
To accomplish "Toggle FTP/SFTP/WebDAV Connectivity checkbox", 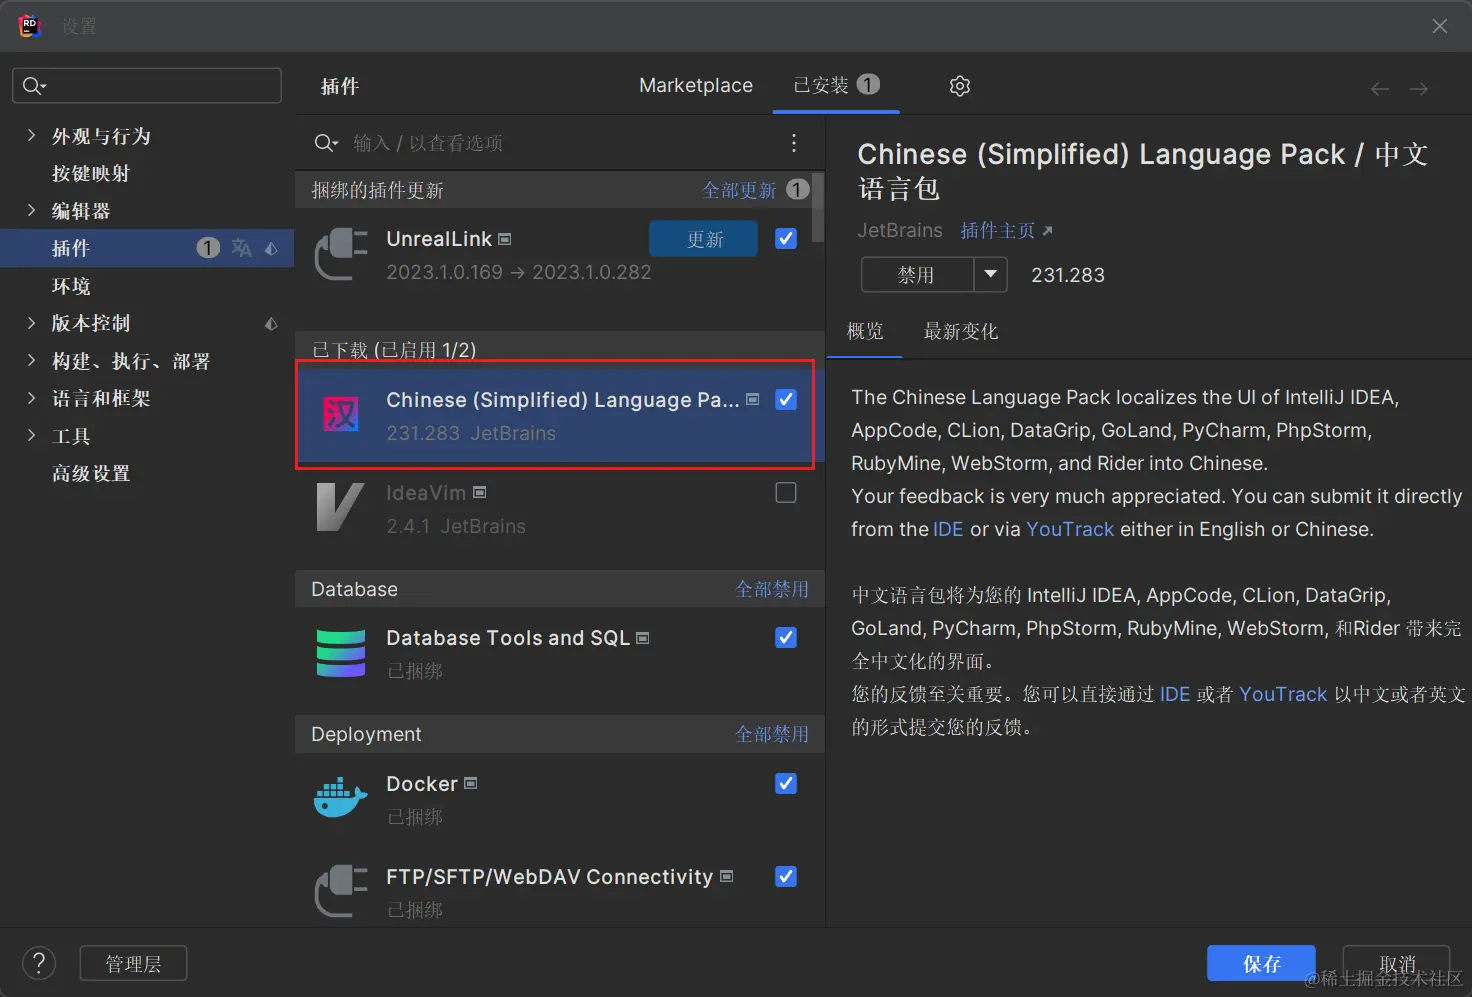I will (786, 876).
